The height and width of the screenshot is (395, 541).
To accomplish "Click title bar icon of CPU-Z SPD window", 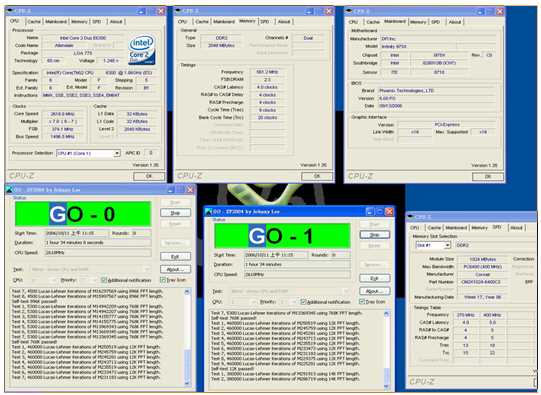I will tap(411, 217).
